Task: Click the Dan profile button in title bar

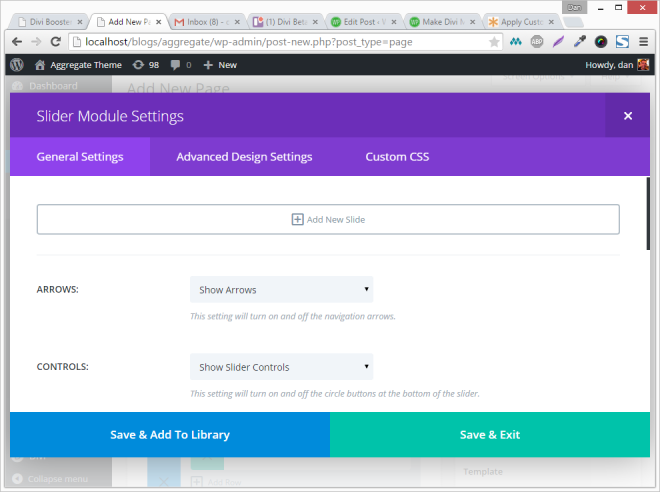Action: 574,7
